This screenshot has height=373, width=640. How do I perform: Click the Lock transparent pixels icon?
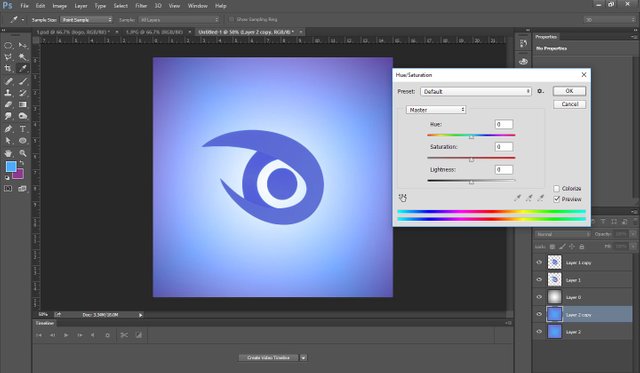pyautogui.click(x=552, y=246)
